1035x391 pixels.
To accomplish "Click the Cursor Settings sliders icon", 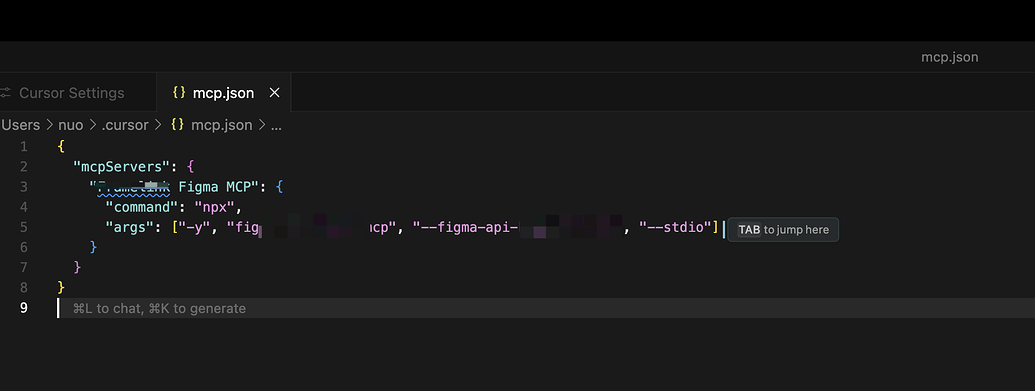I will (x=6, y=93).
